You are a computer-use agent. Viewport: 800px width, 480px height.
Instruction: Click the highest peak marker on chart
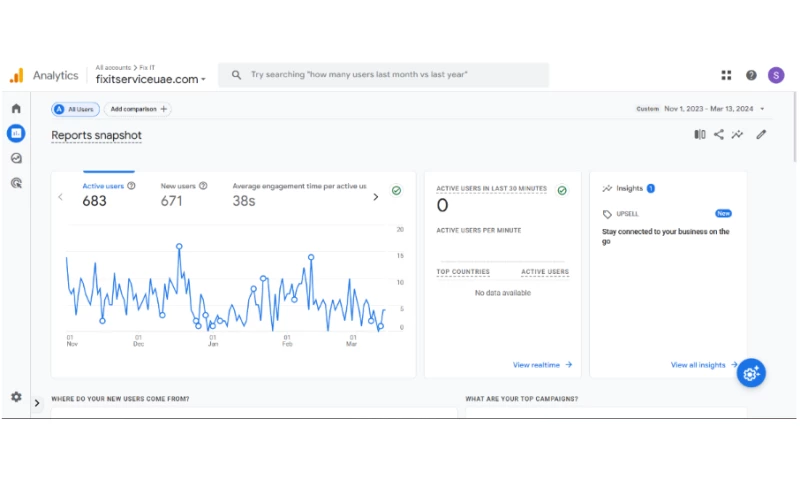click(179, 246)
